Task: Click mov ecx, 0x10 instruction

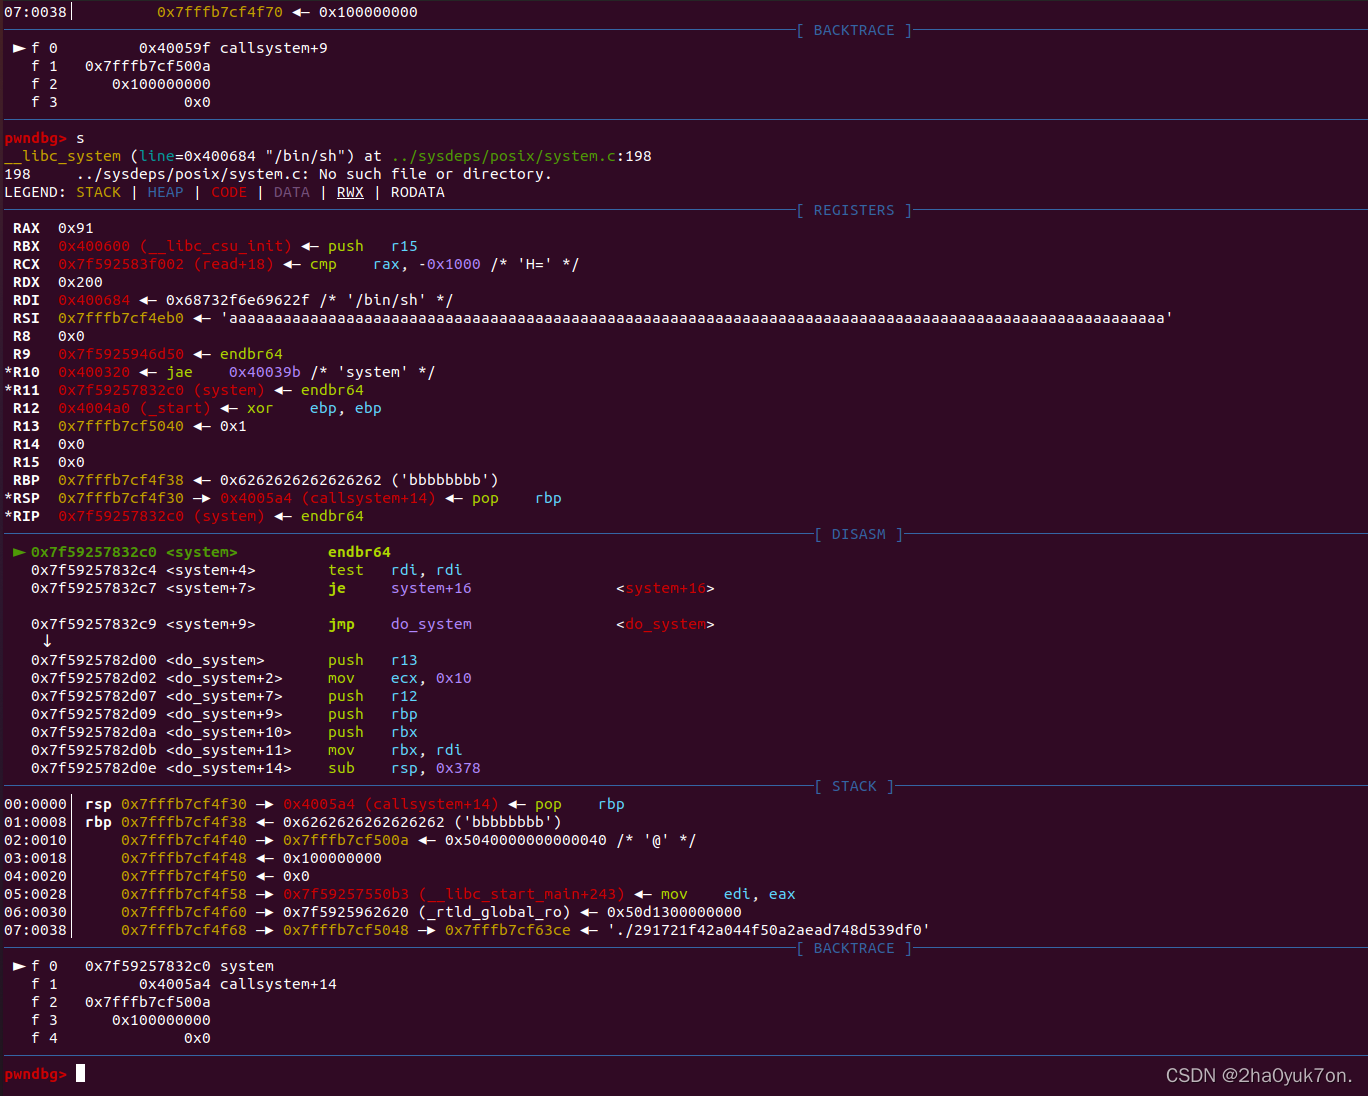Action: 400,678
